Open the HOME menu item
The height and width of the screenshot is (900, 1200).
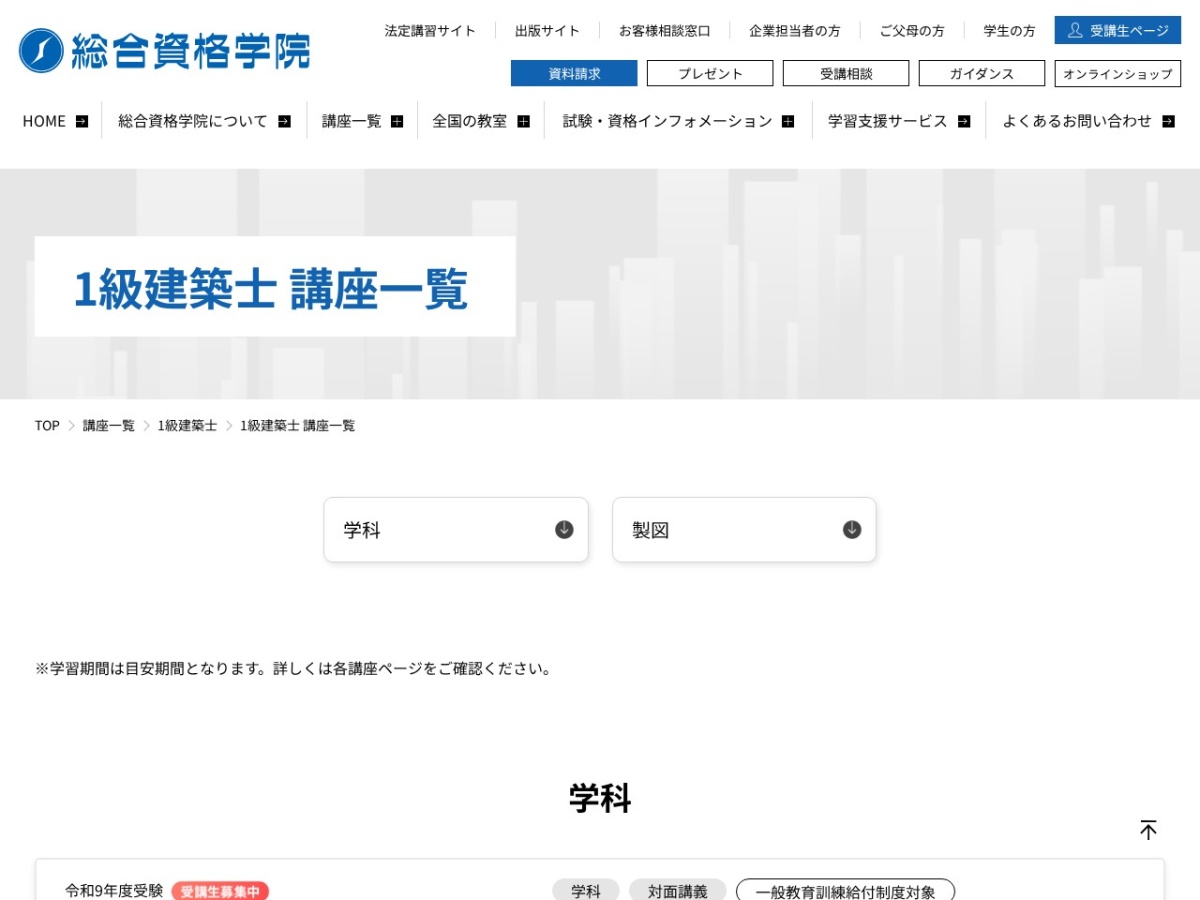[x=55, y=121]
